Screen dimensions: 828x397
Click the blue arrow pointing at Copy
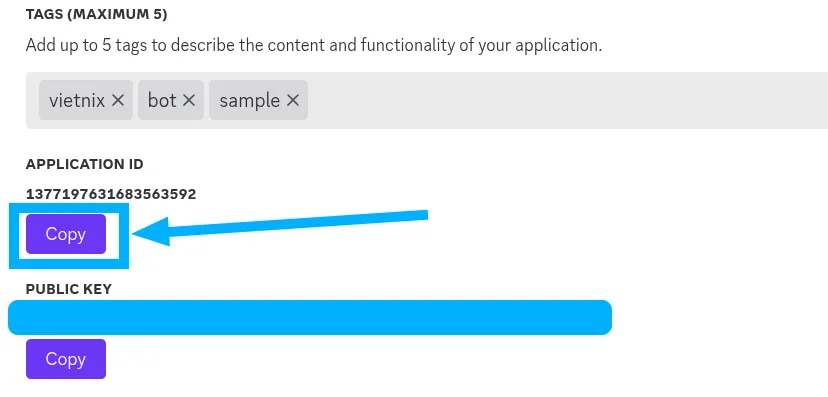pyautogui.click(x=280, y=227)
